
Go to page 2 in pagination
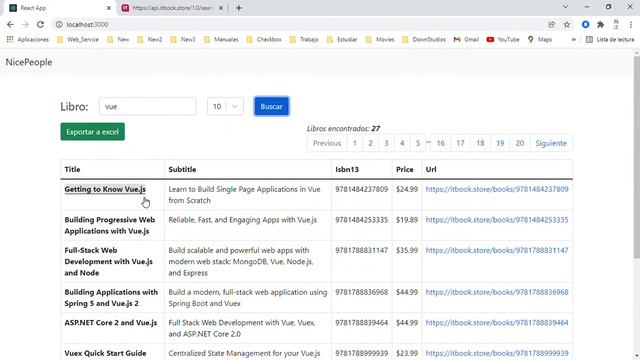(x=371, y=143)
